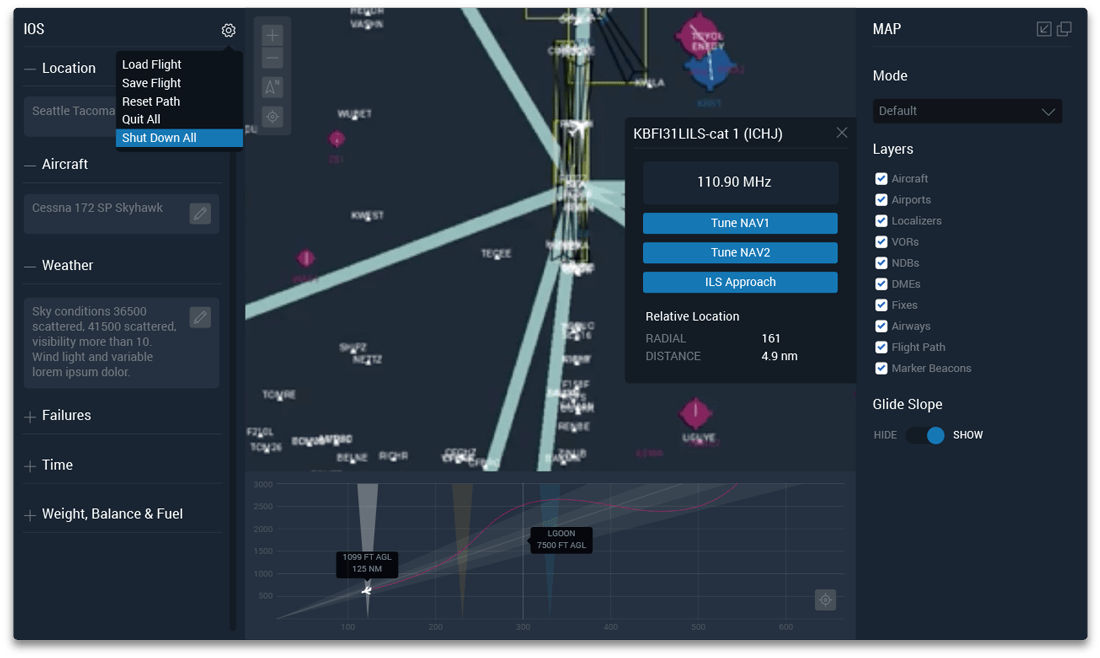Center map on aircraft with target icon

coord(272,116)
